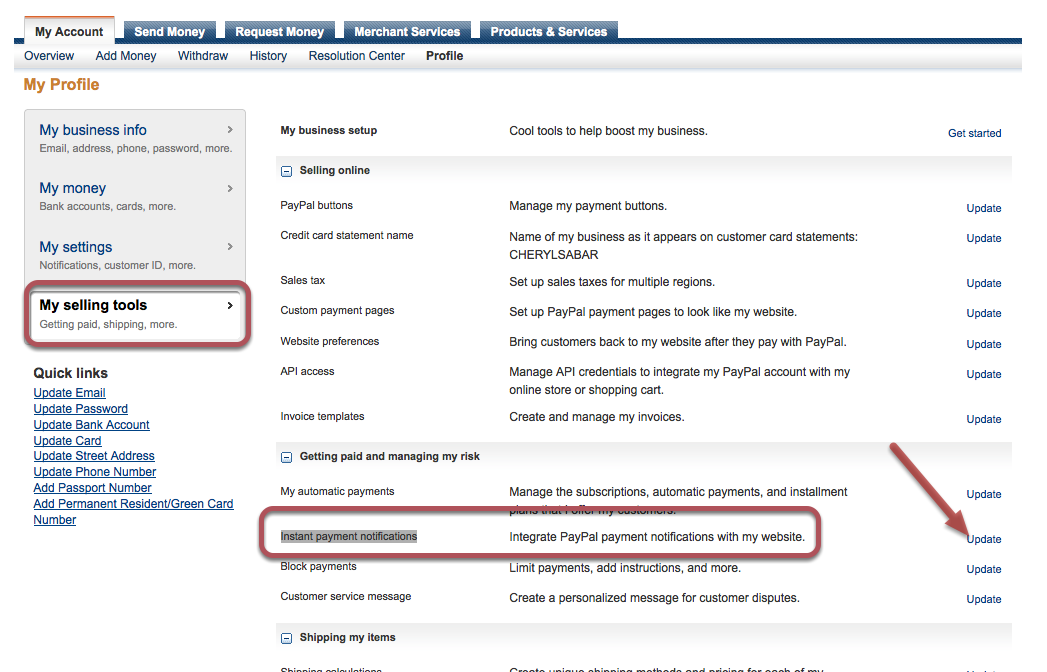Expand My settings chevron arrow
This screenshot has width=1047, height=672.
pyautogui.click(x=230, y=246)
